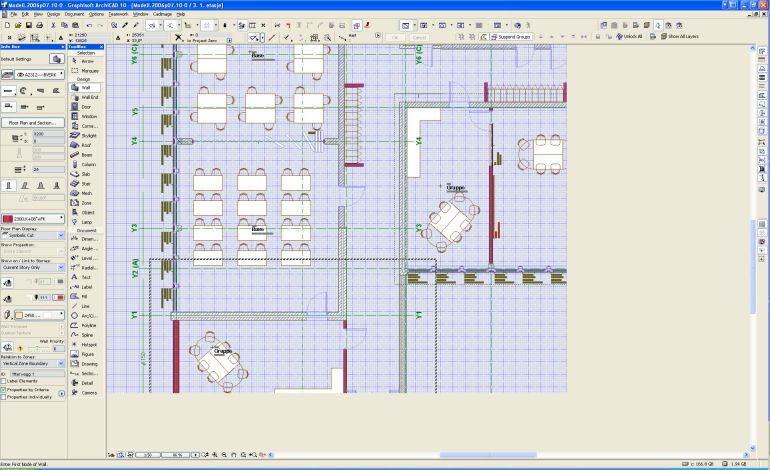Toggle slanted wall profile option

tap(25, 185)
